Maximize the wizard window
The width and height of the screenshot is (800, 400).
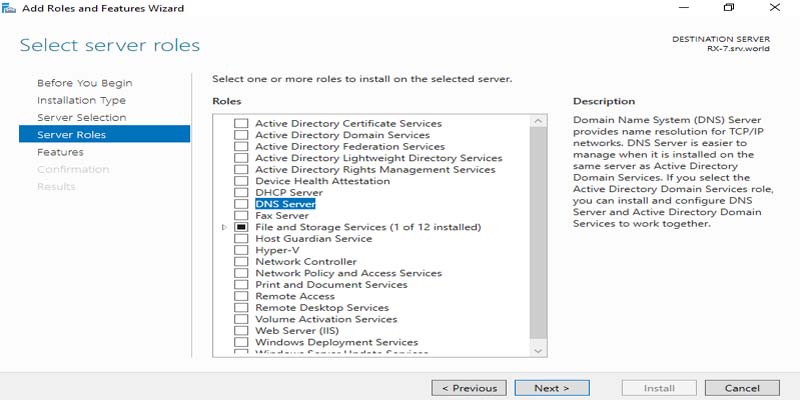[729, 8]
